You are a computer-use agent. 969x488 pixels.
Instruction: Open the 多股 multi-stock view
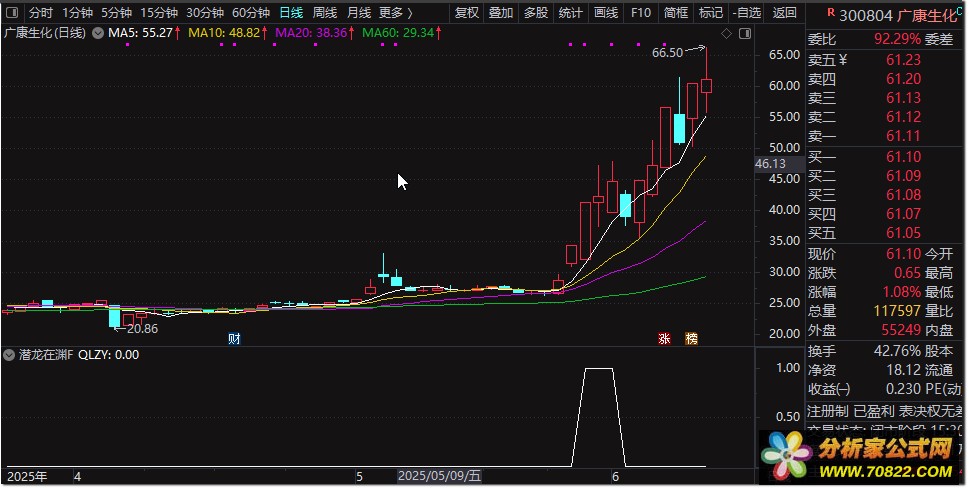(x=536, y=12)
